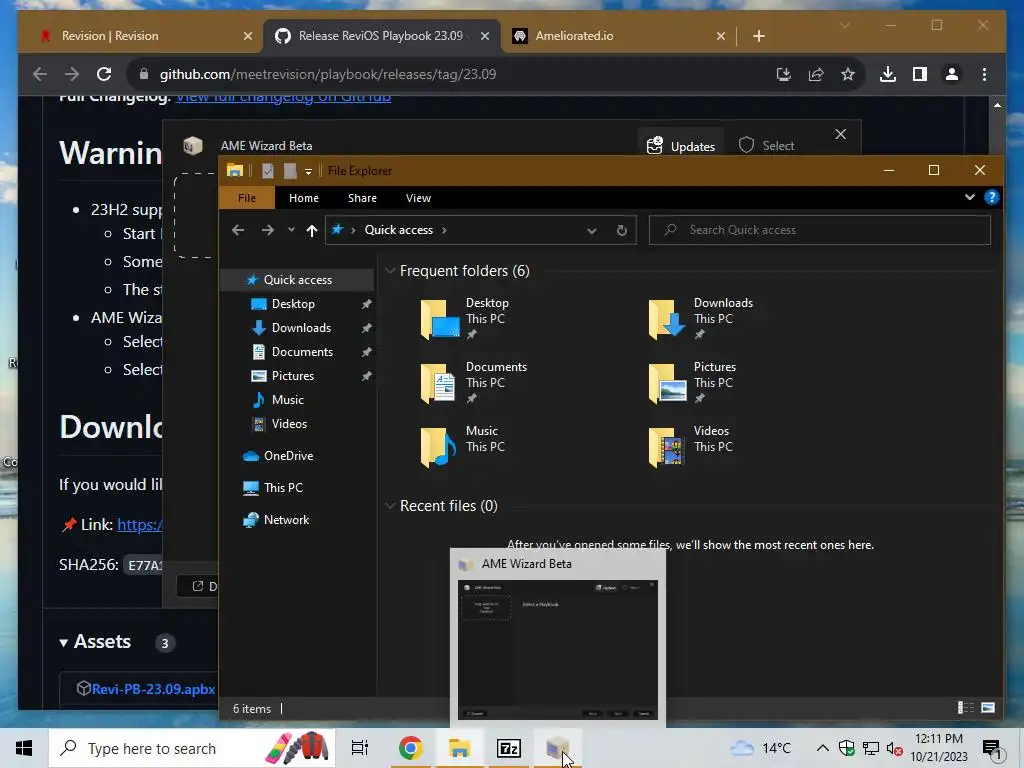Open the Documents frequent folder
Viewport: 1024px width, 768px height.
tap(473, 383)
